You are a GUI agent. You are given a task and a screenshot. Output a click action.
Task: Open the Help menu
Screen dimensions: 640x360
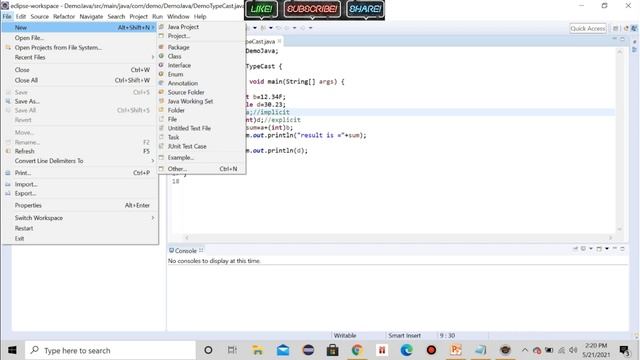(200, 16)
